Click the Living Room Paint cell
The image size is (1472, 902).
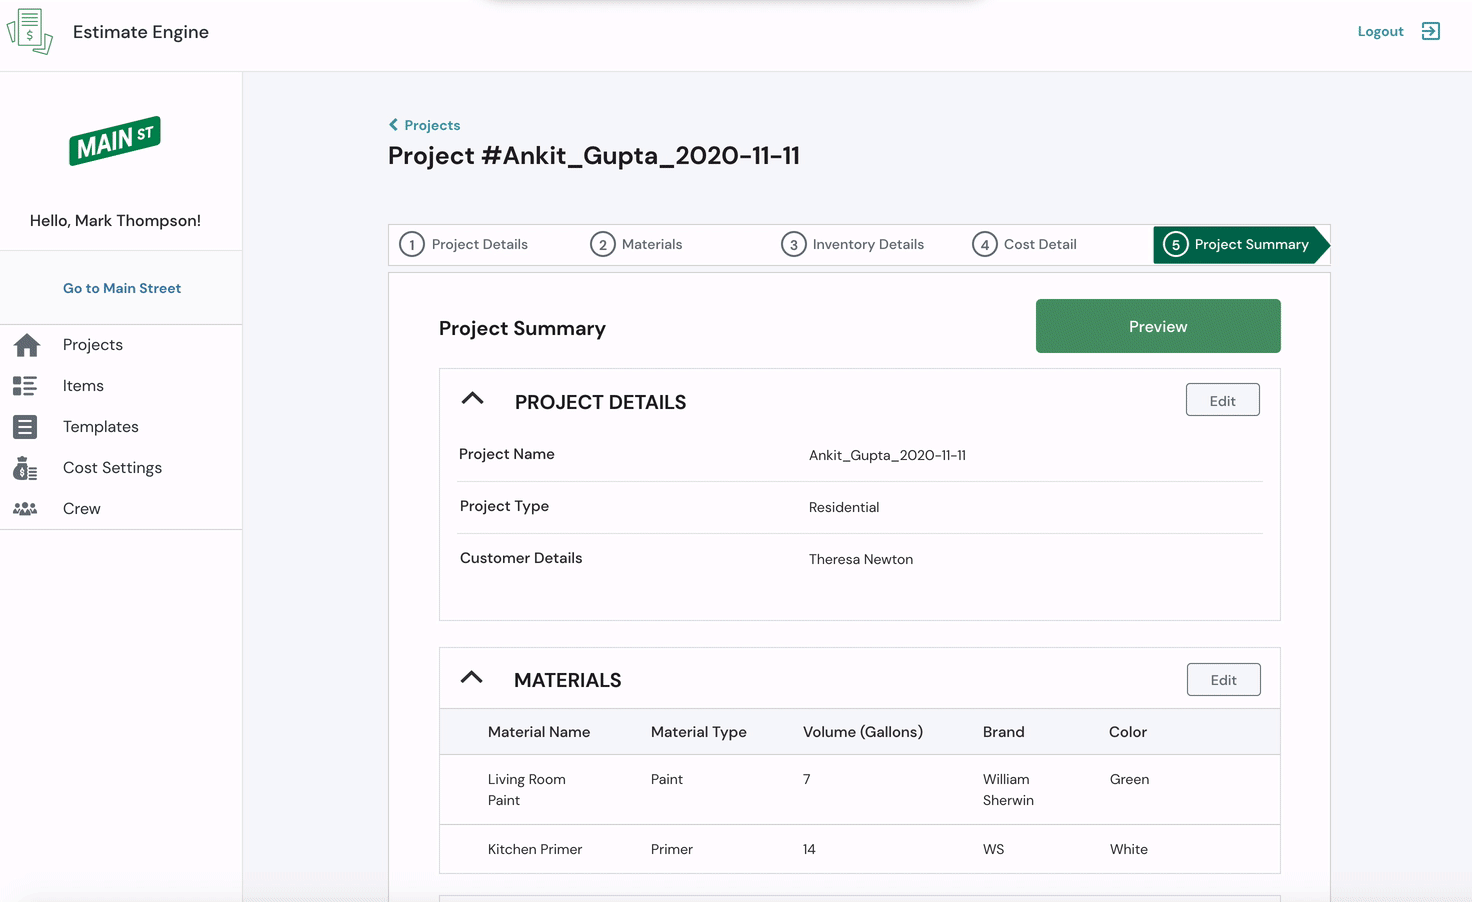[x=527, y=790]
